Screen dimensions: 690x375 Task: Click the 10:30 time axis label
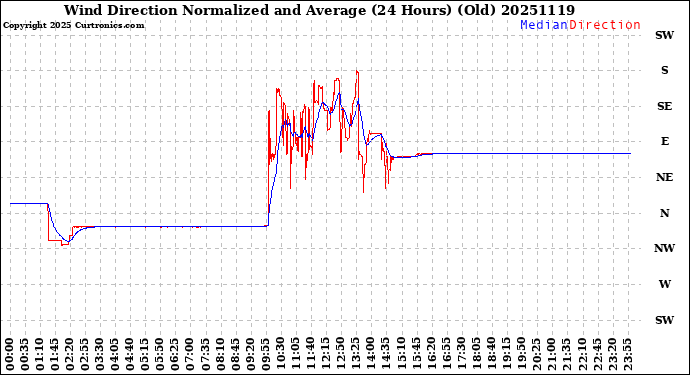coord(280,355)
